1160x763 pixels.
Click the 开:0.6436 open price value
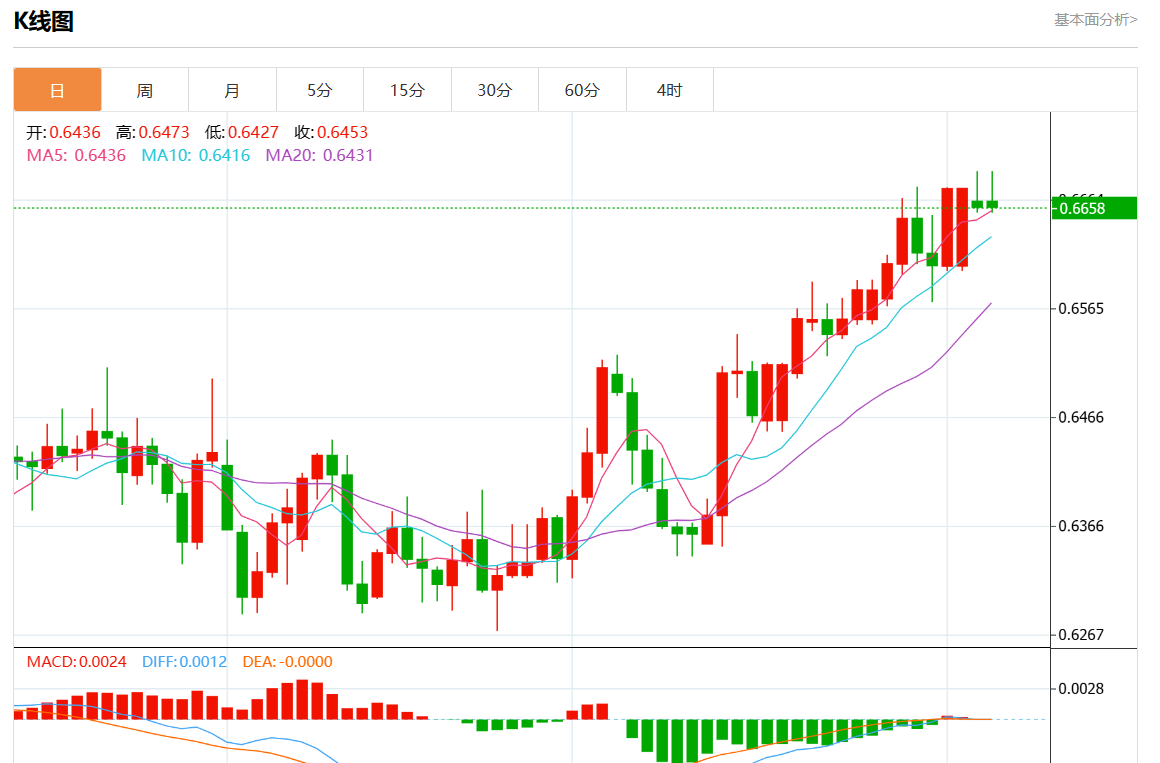pyautogui.click(x=64, y=132)
